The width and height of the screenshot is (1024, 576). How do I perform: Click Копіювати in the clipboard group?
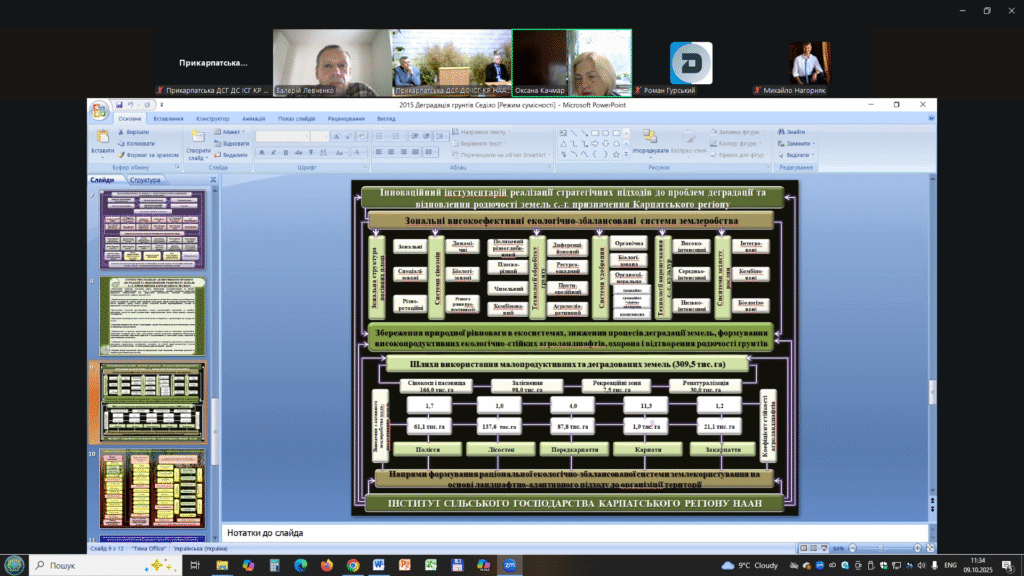coord(139,143)
